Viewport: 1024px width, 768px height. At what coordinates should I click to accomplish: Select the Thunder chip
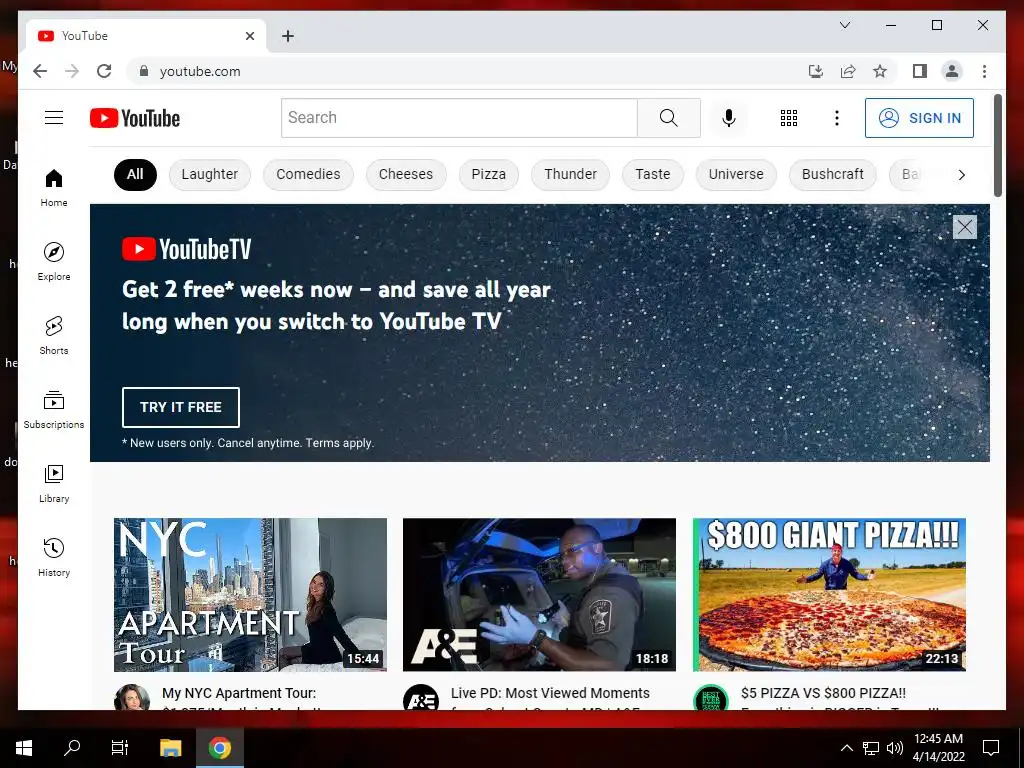[x=570, y=174]
